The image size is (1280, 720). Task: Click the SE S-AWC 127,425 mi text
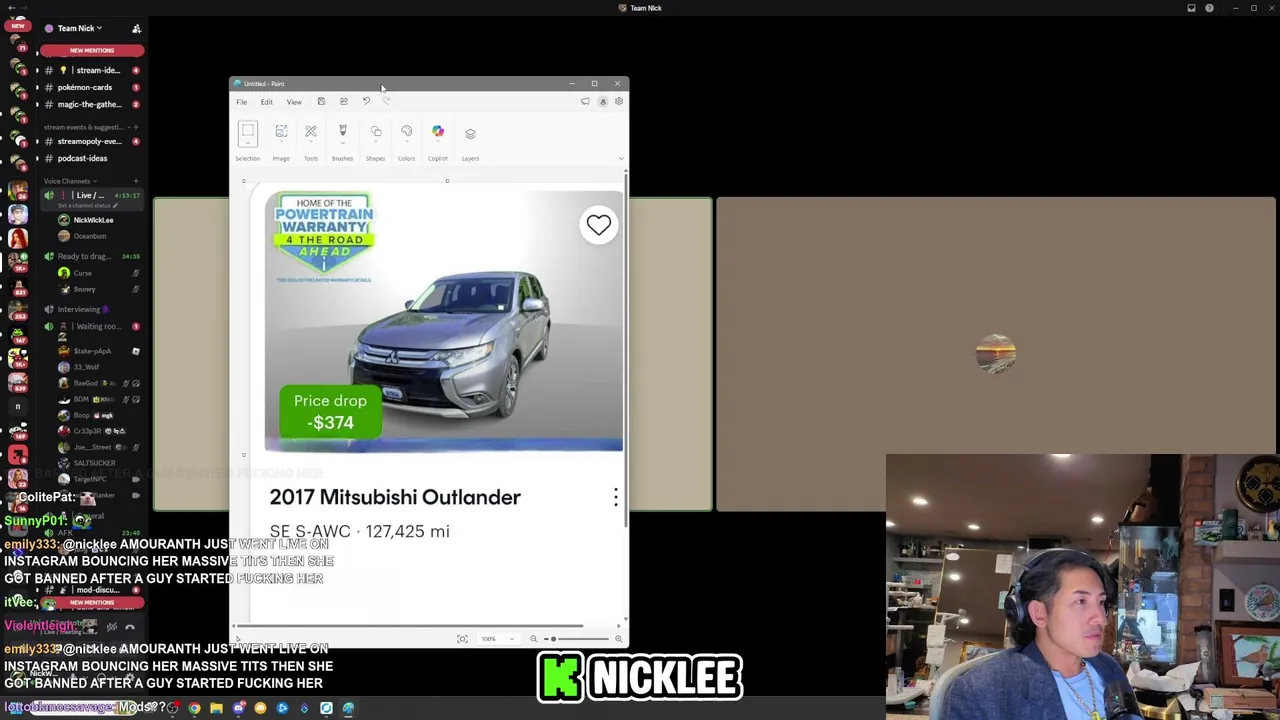359,531
